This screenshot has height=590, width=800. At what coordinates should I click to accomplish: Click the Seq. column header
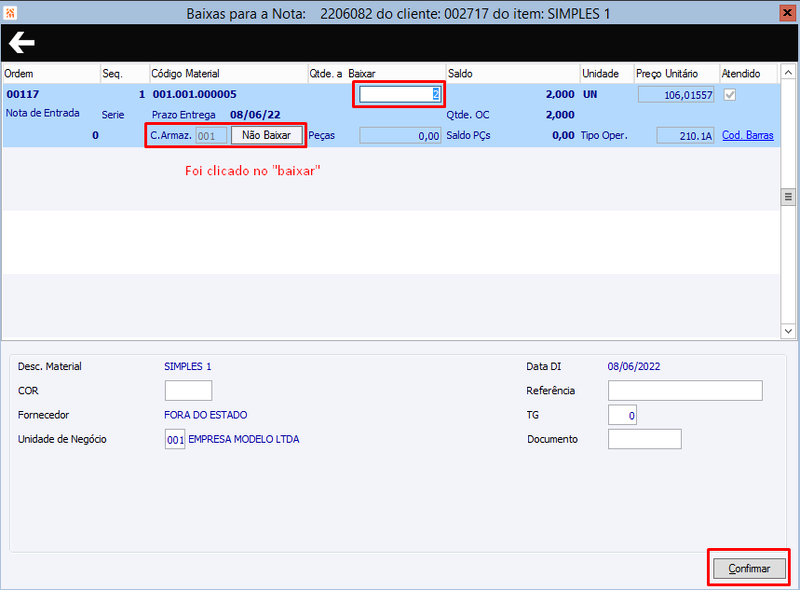point(124,73)
